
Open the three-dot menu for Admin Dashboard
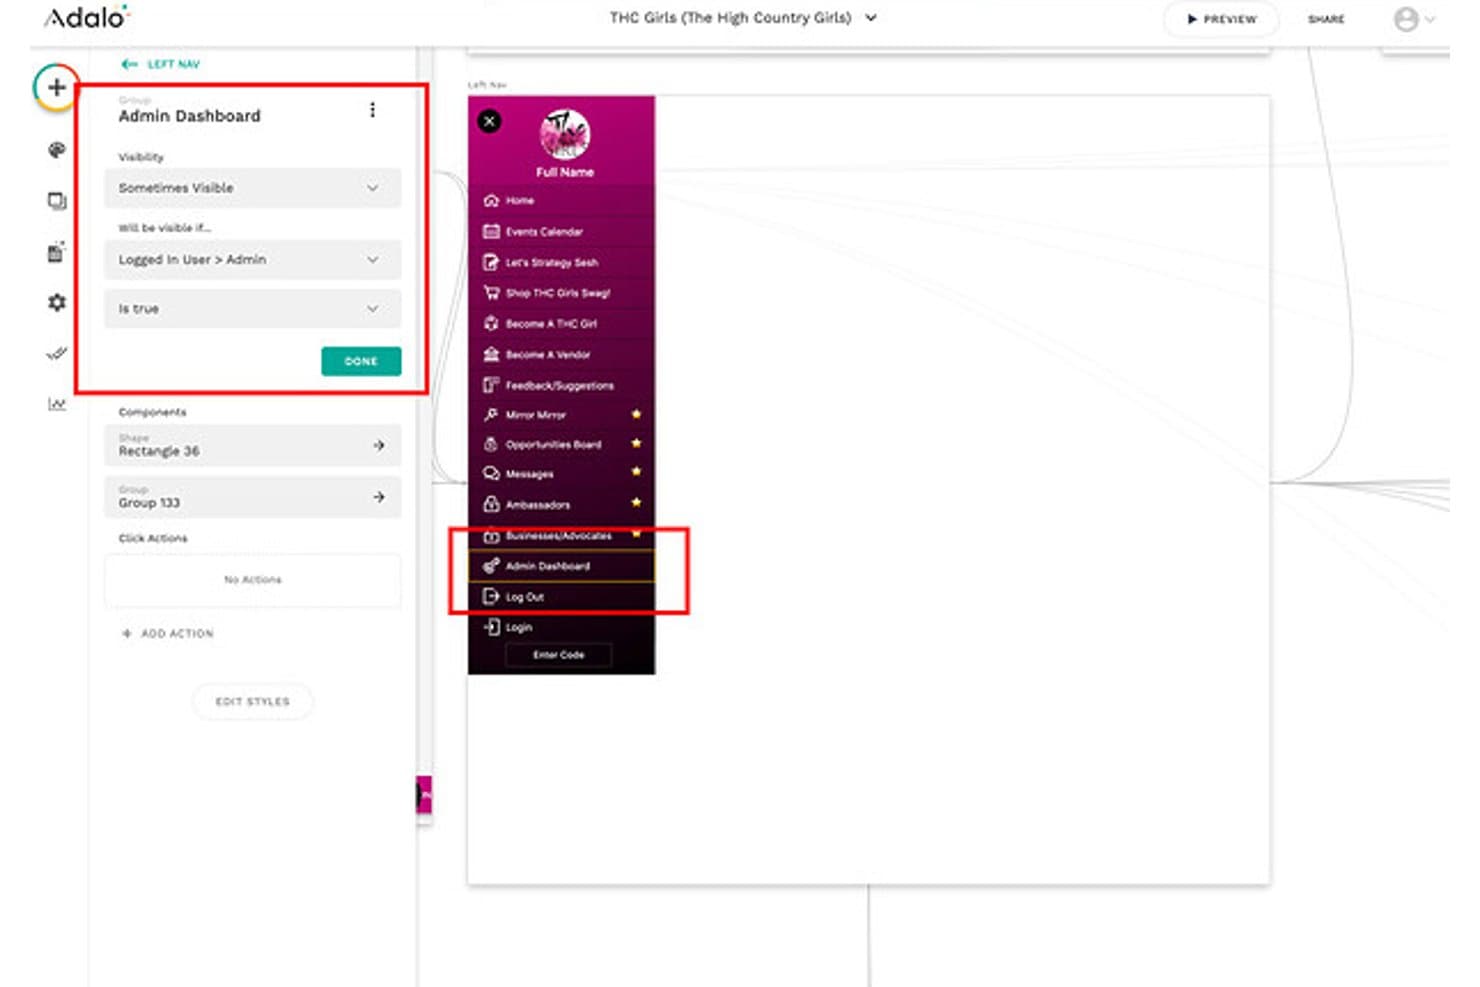[x=372, y=110]
